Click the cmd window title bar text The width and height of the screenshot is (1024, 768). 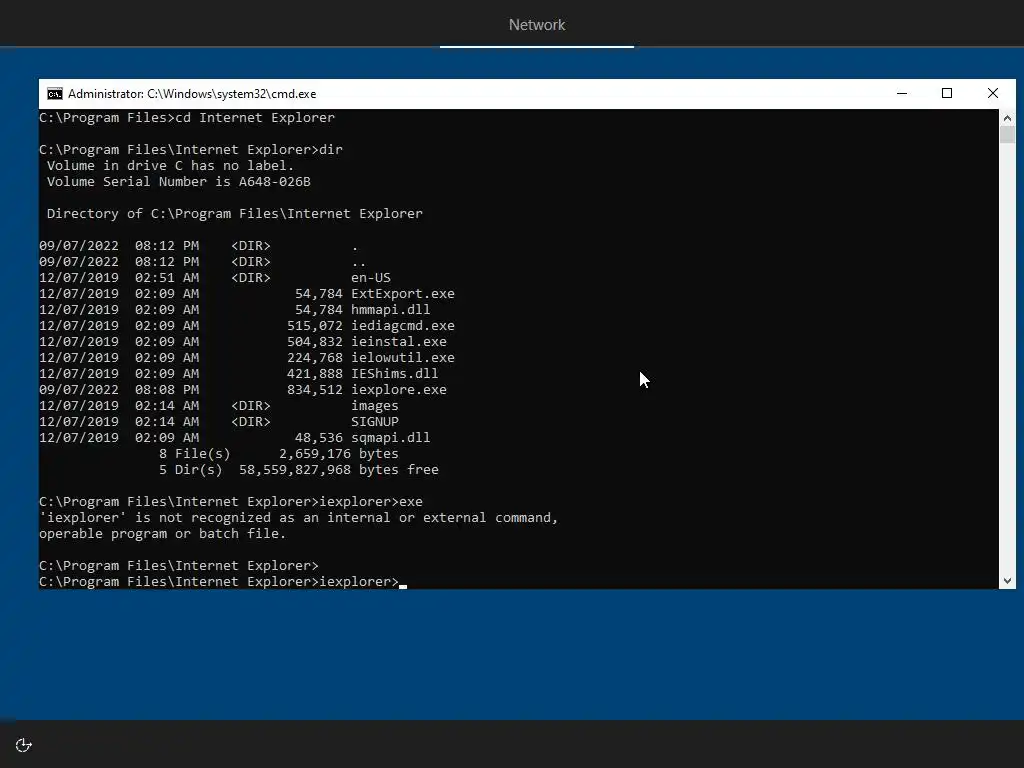[192, 94]
